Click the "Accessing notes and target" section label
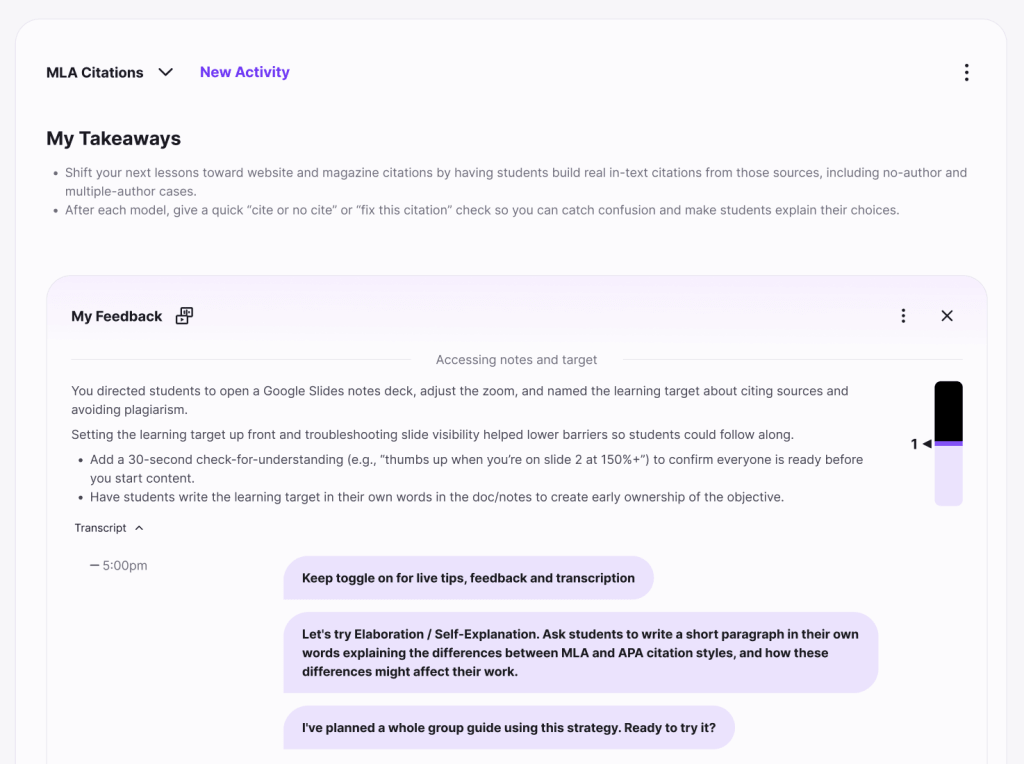Viewport: 1024px width, 764px height. pos(516,360)
